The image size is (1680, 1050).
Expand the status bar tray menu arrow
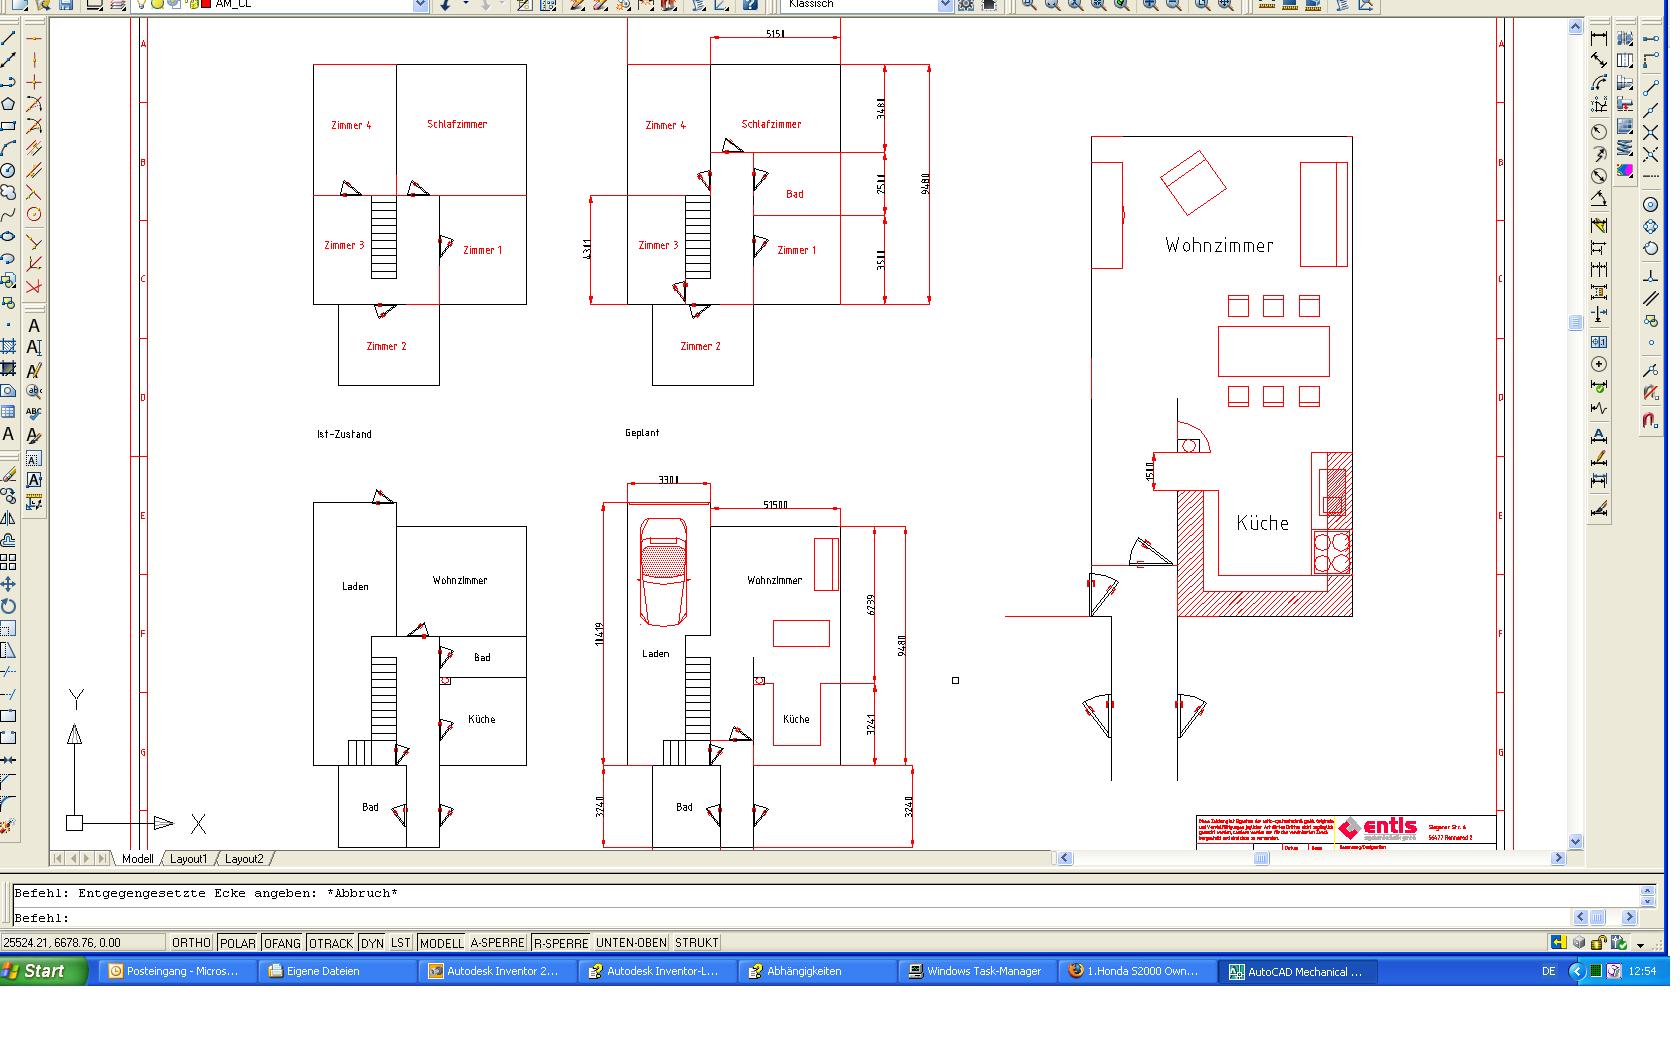coord(1640,944)
